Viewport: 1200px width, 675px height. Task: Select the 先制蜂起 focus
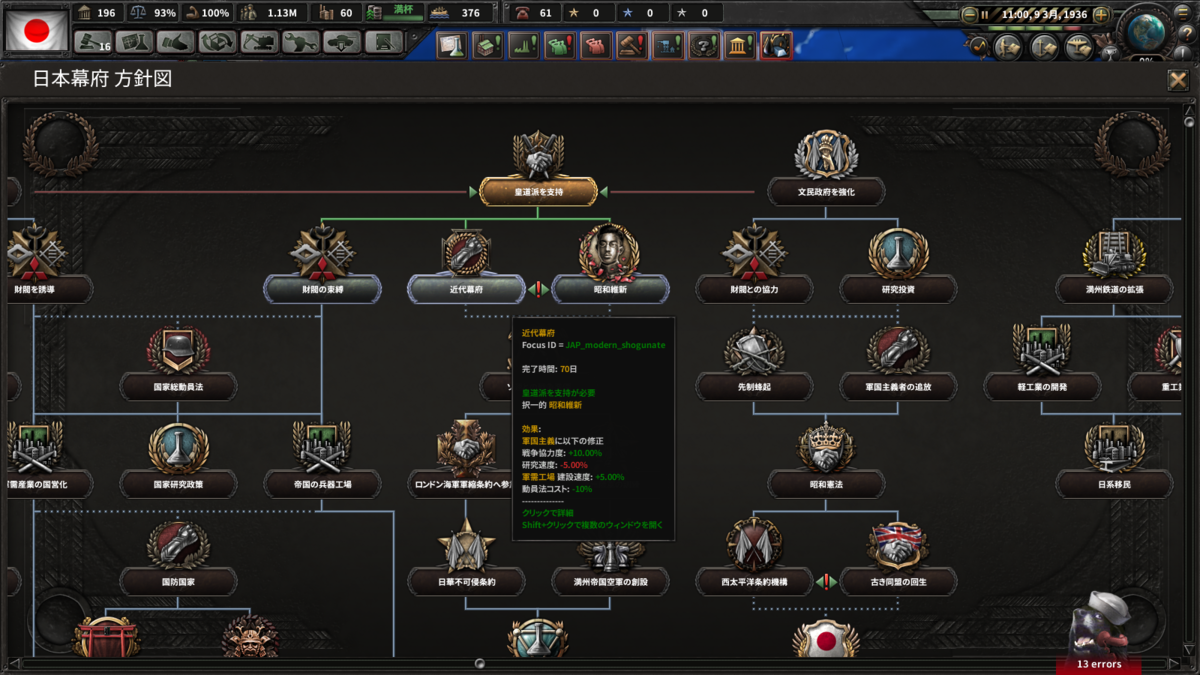[754, 386]
